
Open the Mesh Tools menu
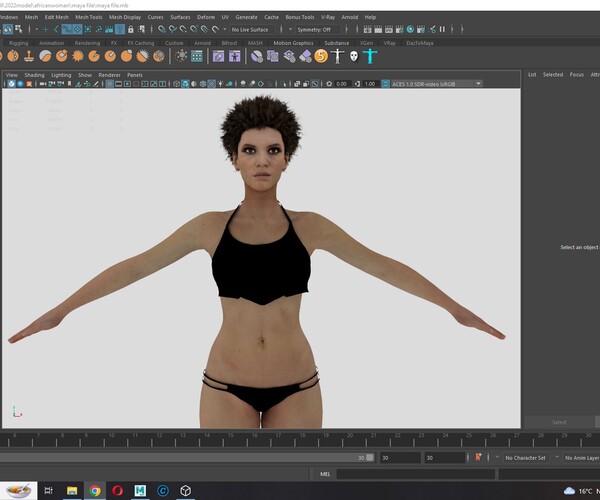click(88, 17)
